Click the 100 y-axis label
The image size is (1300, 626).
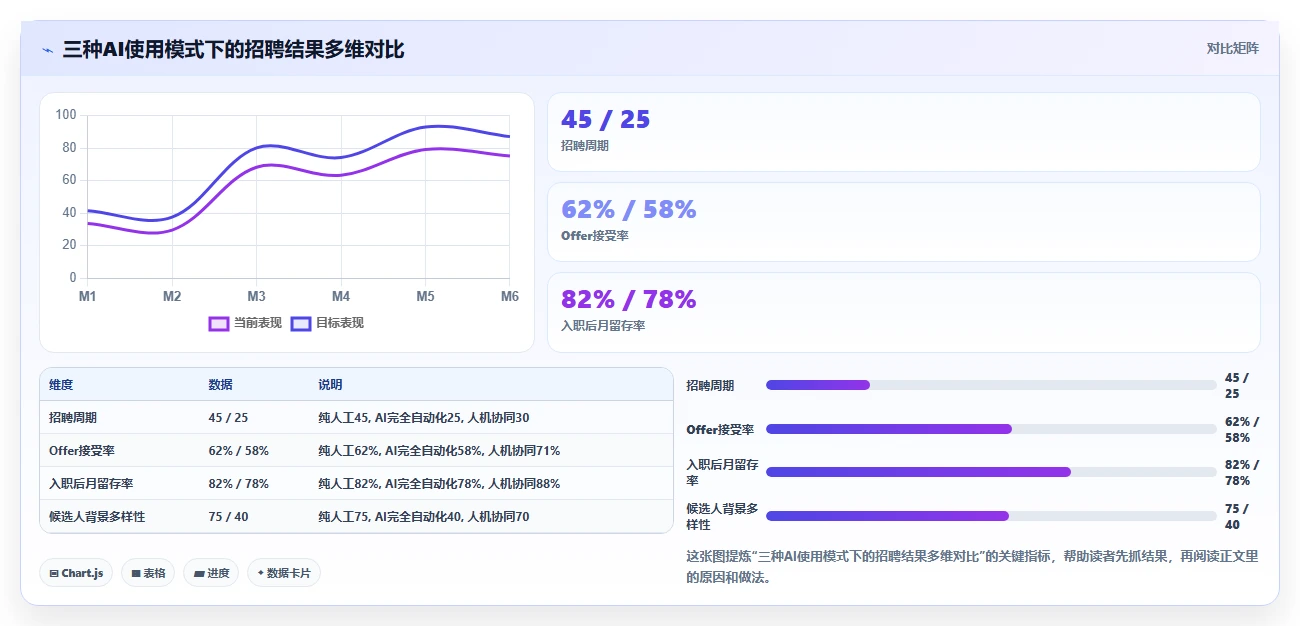click(x=66, y=115)
